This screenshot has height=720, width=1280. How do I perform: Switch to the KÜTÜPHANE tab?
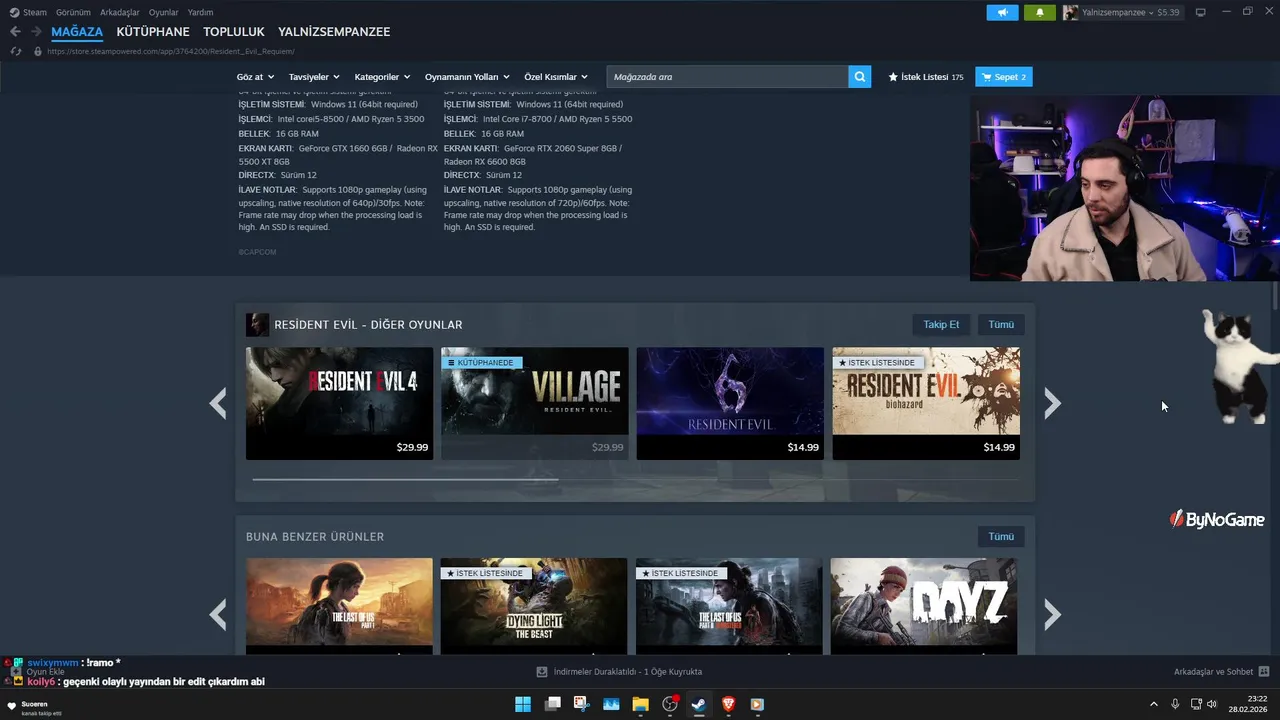pos(153,32)
